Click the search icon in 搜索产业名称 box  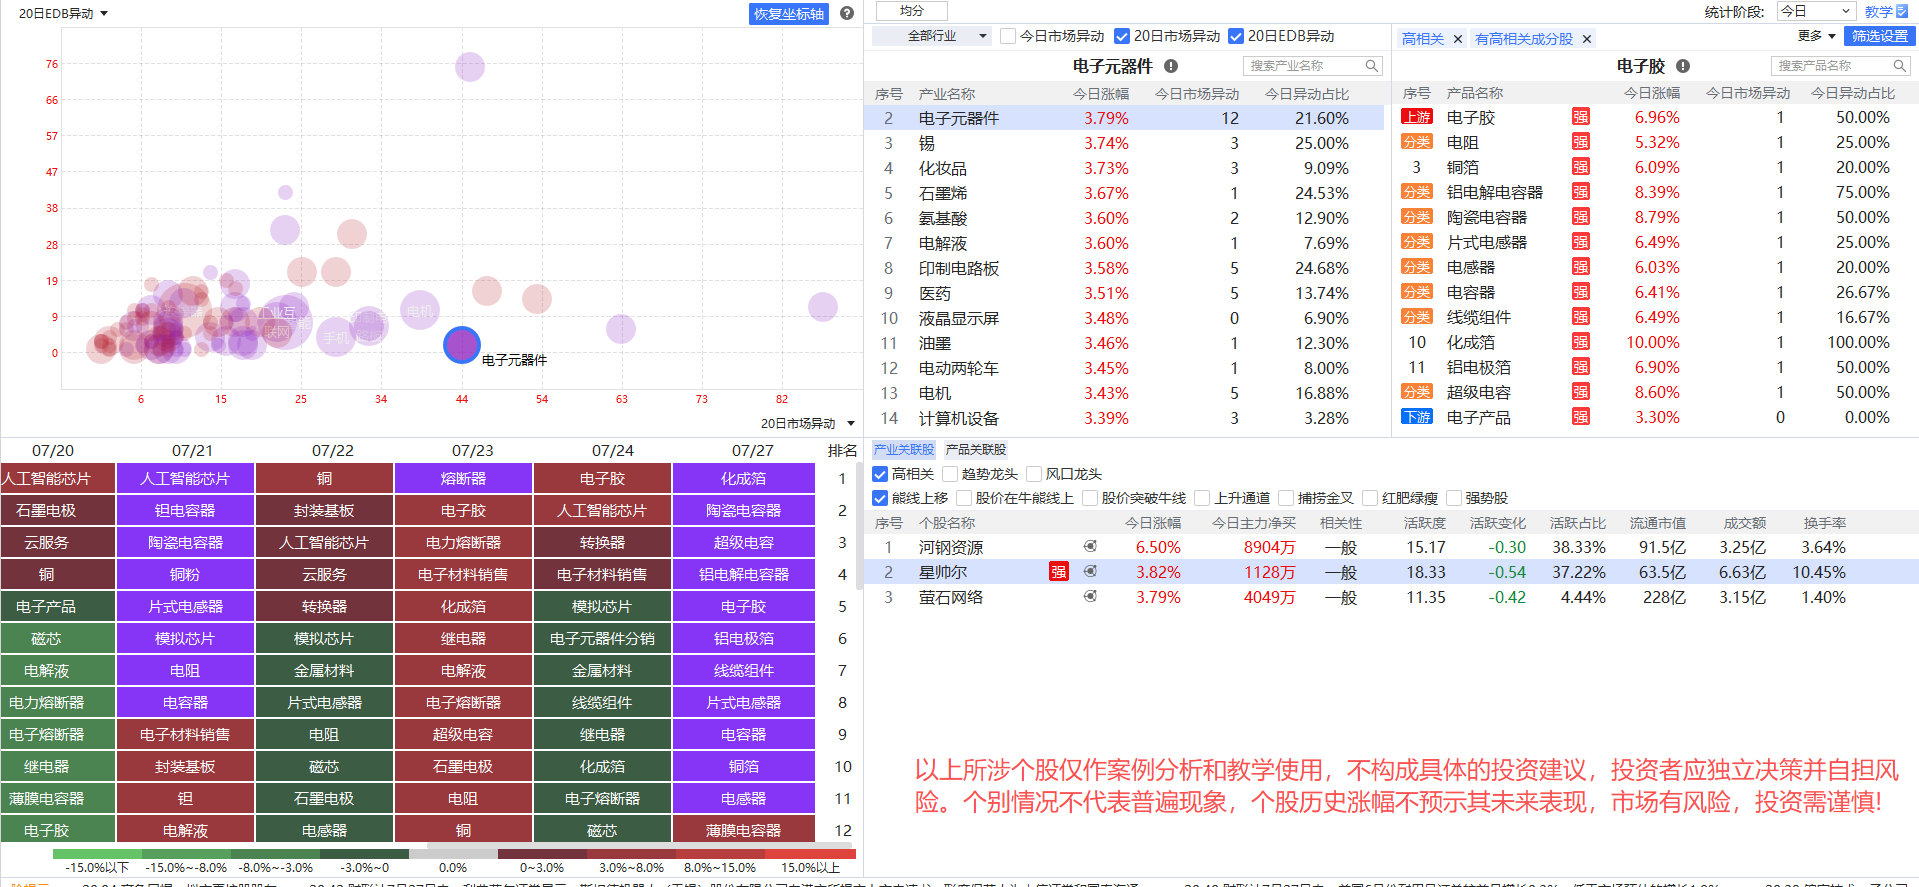(x=1372, y=66)
